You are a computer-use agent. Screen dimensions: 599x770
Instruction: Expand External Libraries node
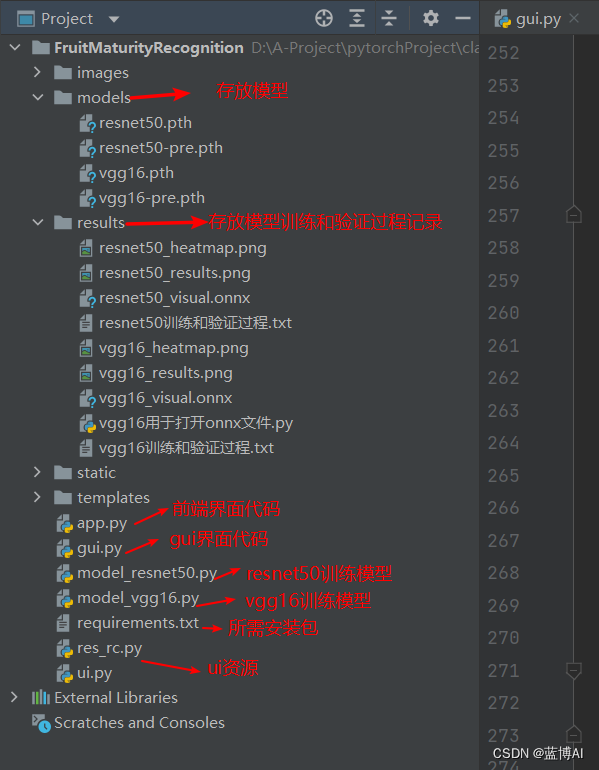[14, 697]
